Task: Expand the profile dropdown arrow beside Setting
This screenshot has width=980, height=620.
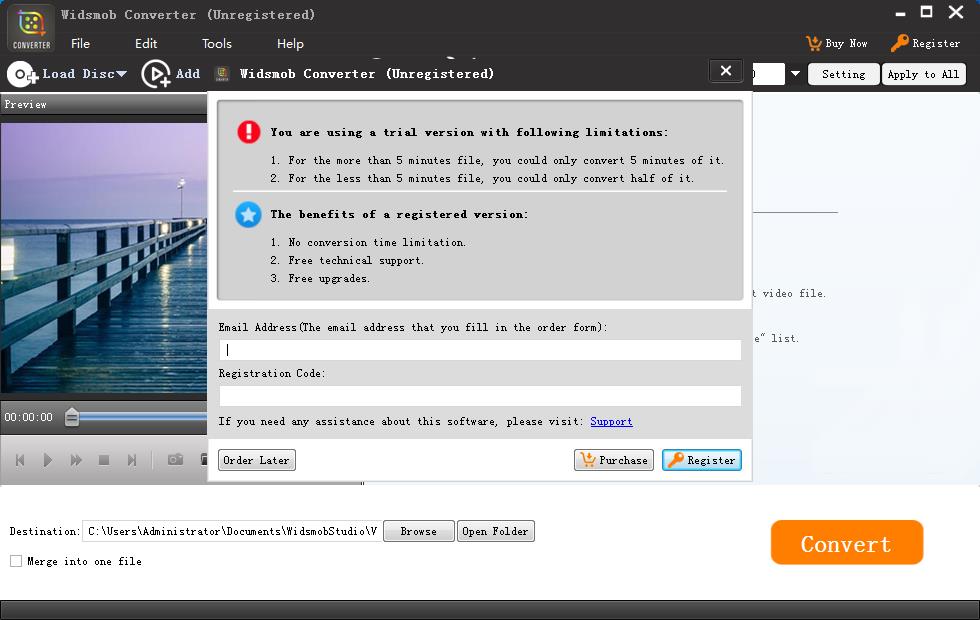Action: [795, 74]
